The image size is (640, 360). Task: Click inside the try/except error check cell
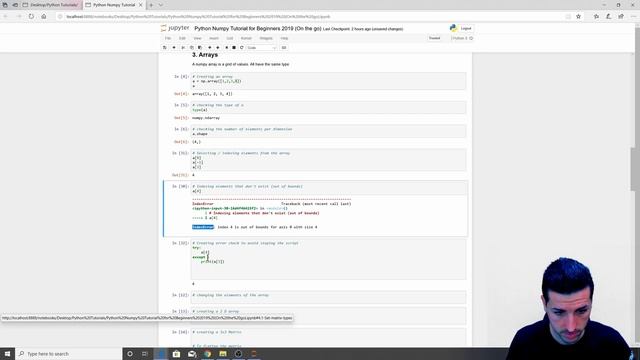click(328, 260)
